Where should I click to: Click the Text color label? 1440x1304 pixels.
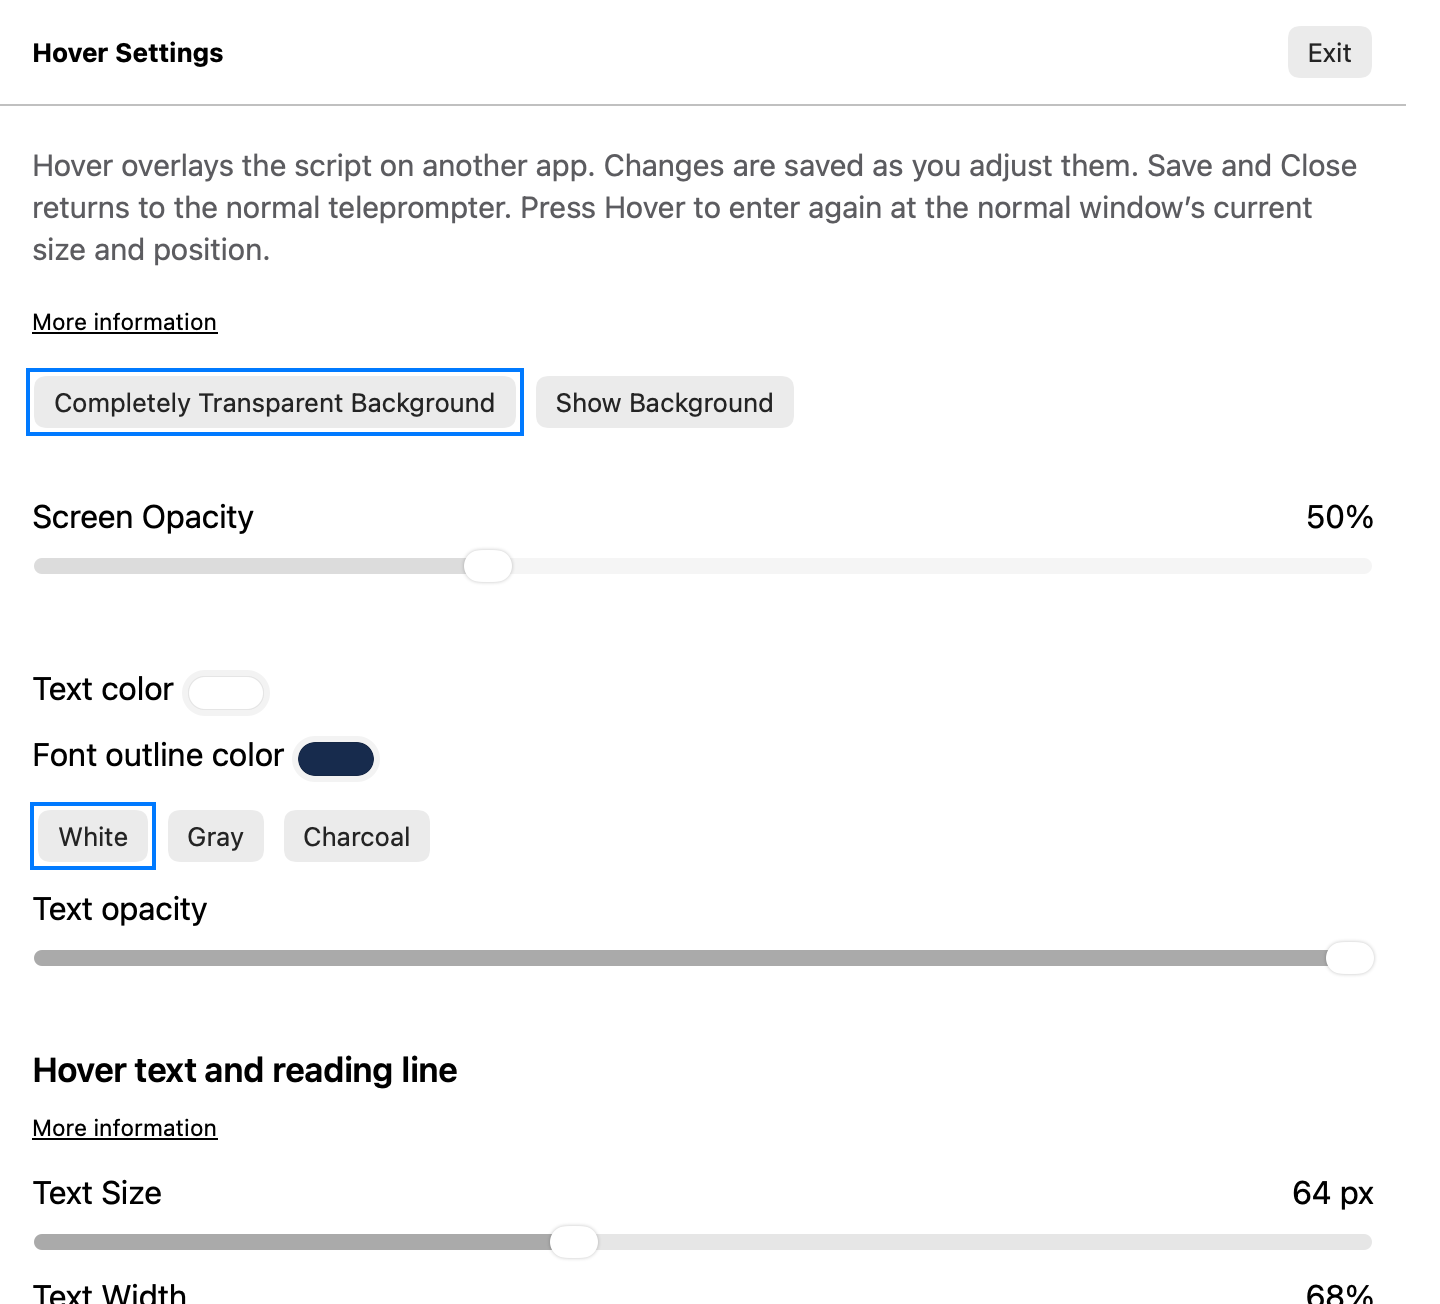pyautogui.click(x=103, y=689)
